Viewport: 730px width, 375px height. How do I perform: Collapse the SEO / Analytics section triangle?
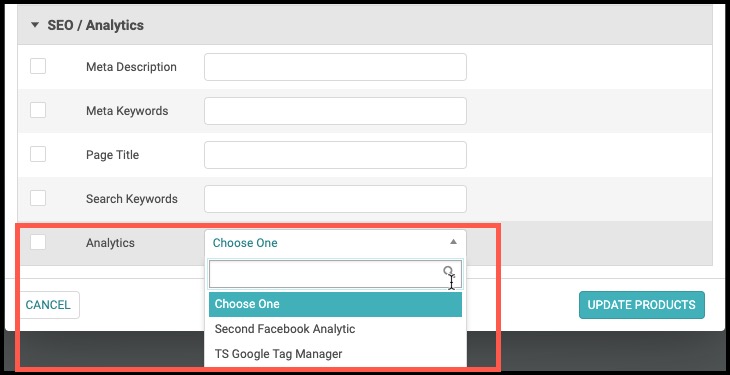point(35,25)
